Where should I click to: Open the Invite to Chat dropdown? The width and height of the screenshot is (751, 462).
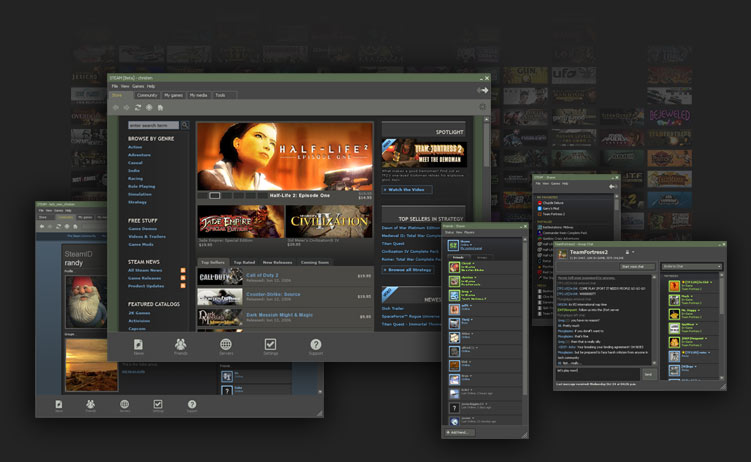[692, 267]
